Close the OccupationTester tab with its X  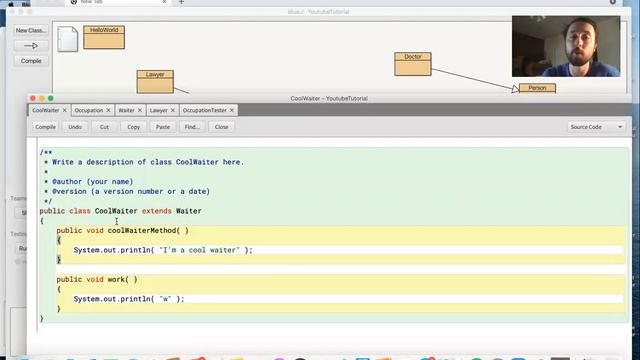click(x=232, y=110)
